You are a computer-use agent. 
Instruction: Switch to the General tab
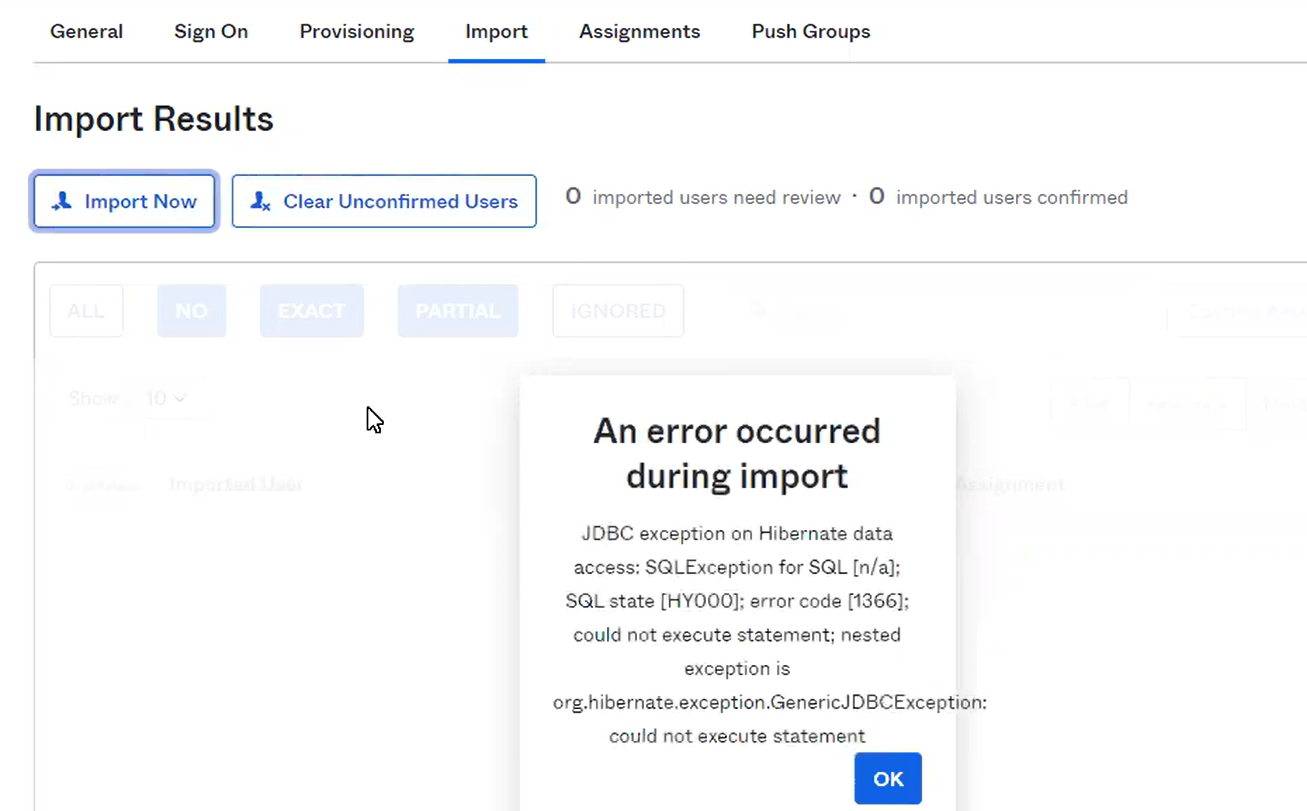tap(87, 31)
